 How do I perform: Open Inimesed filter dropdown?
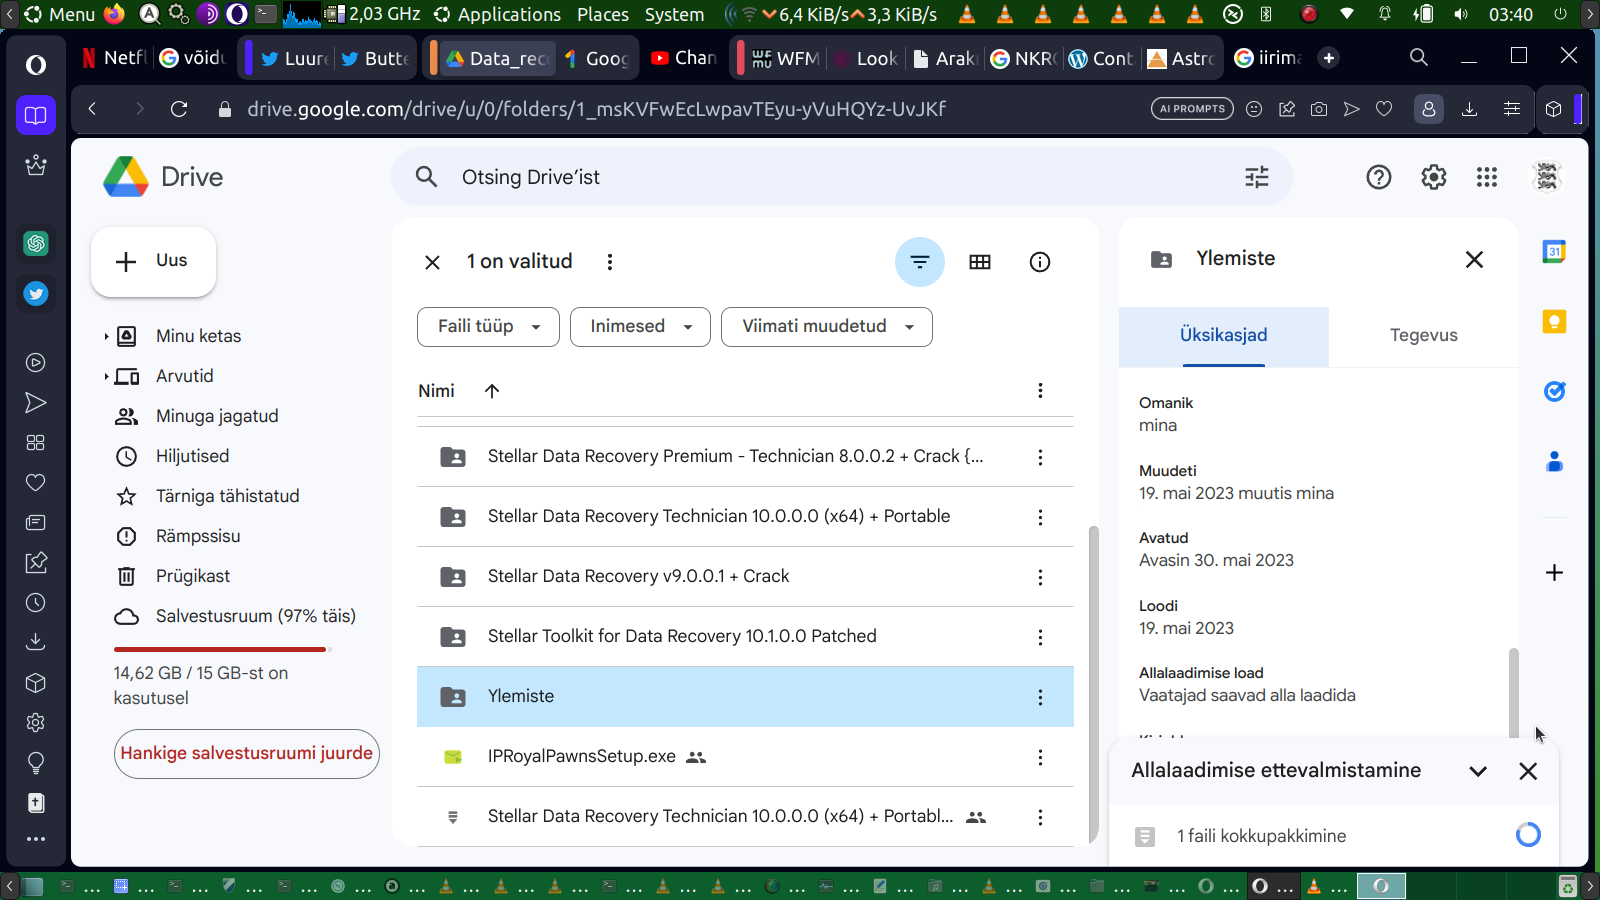[x=640, y=327]
